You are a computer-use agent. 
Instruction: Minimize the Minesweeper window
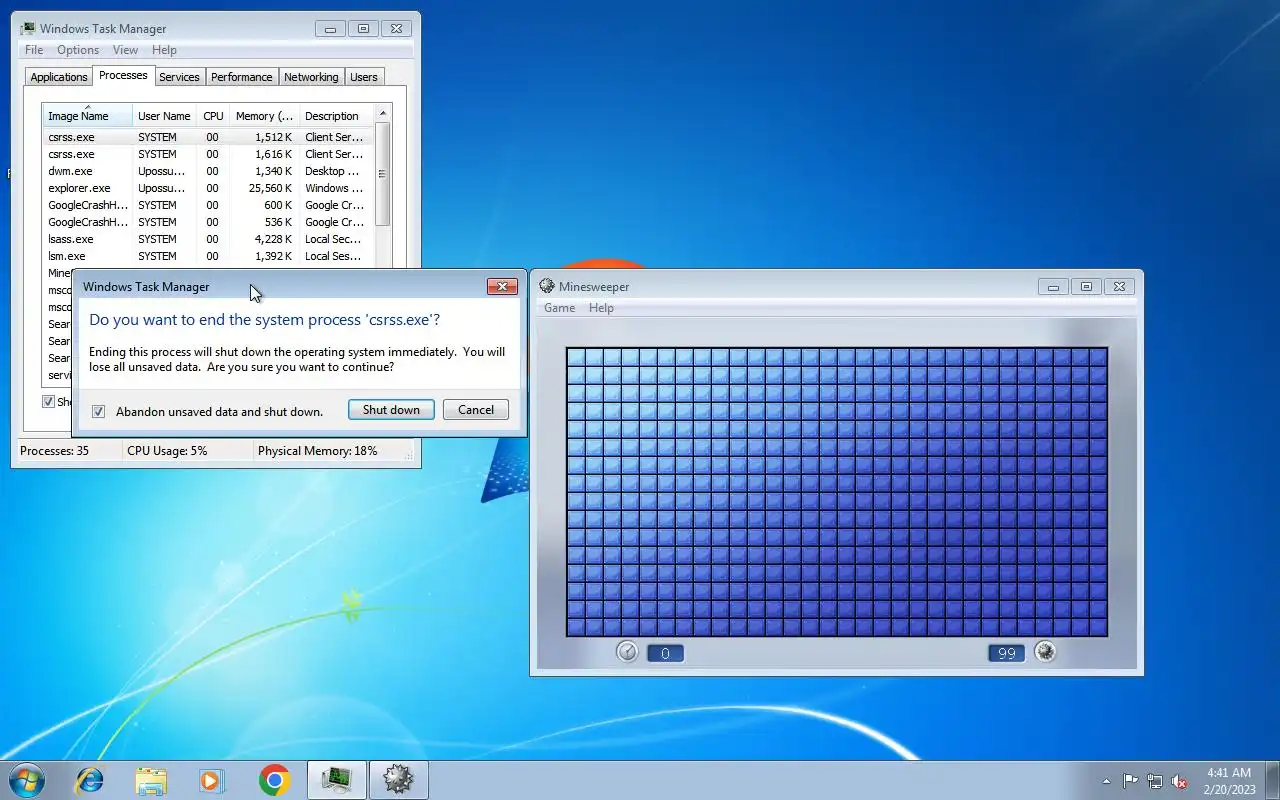point(1052,286)
